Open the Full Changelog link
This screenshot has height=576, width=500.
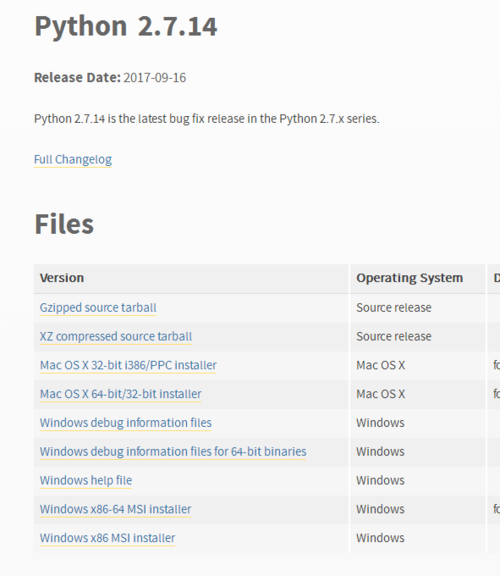[73, 159]
